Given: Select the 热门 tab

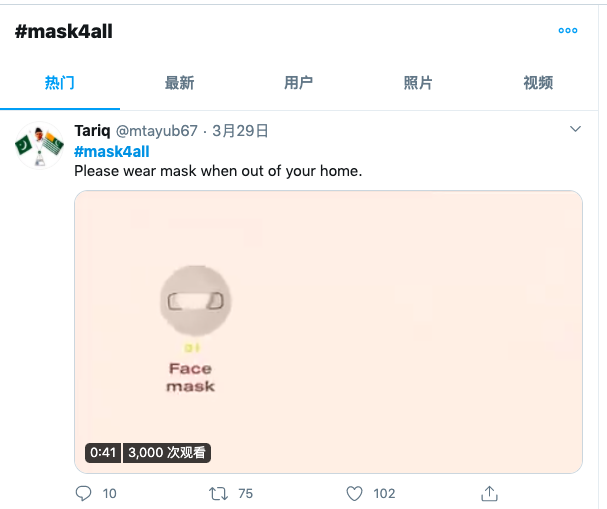Looking at the screenshot, I should point(60,83).
